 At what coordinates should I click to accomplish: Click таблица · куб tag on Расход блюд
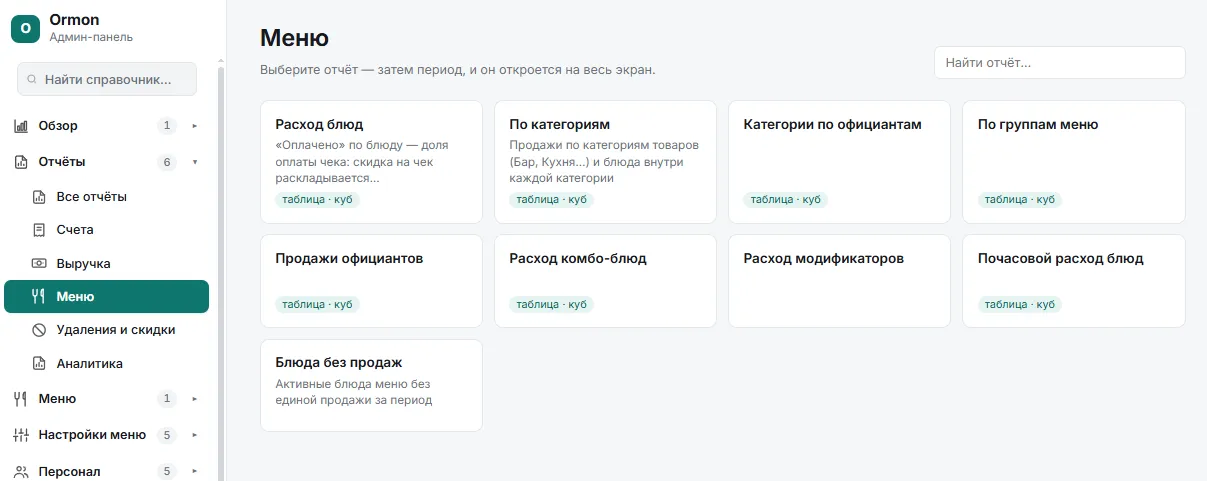[x=317, y=200]
